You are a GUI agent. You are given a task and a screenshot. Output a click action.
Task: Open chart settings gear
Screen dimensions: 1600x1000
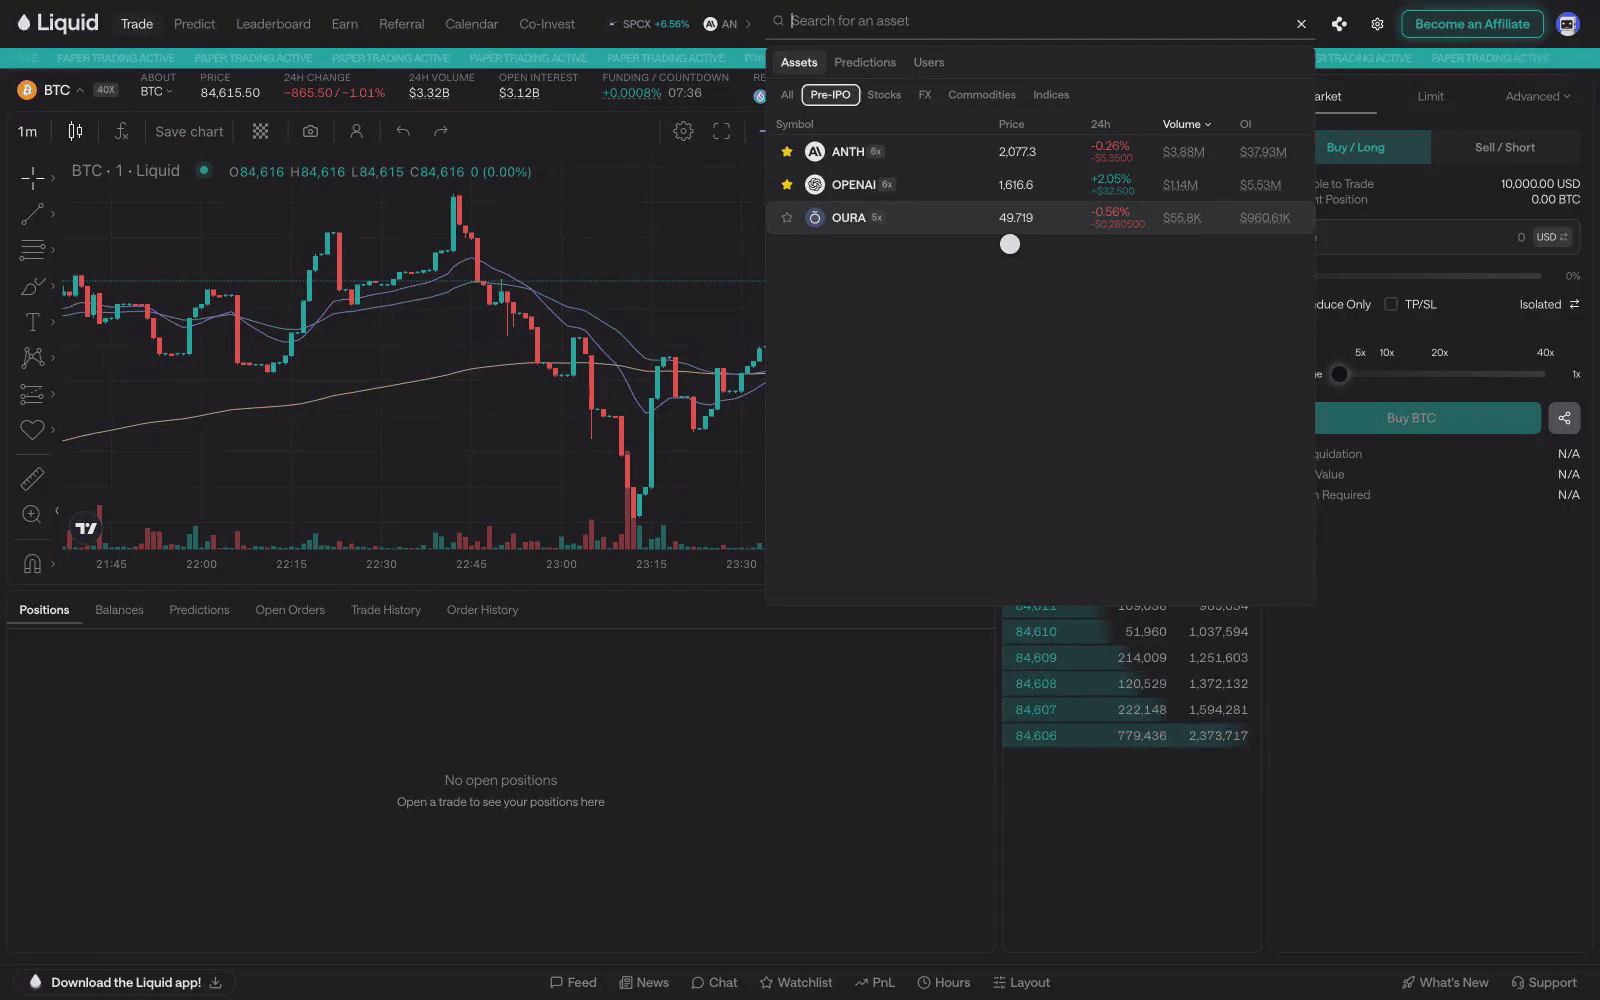(683, 131)
